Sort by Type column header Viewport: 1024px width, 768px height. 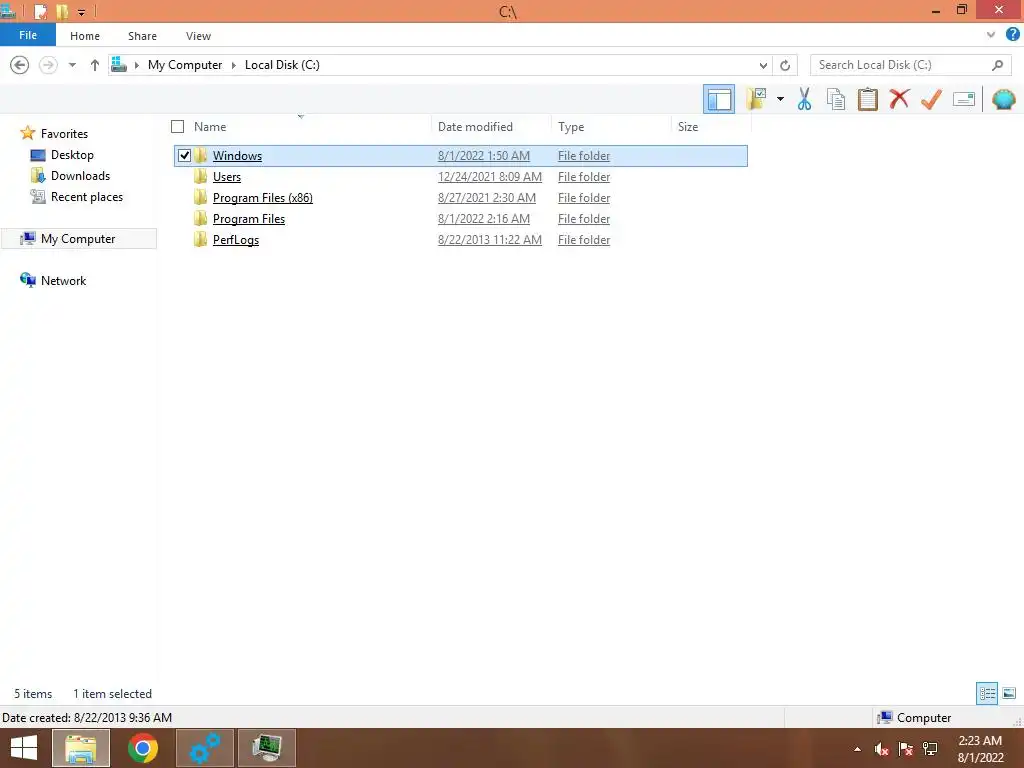click(x=571, y=127)
